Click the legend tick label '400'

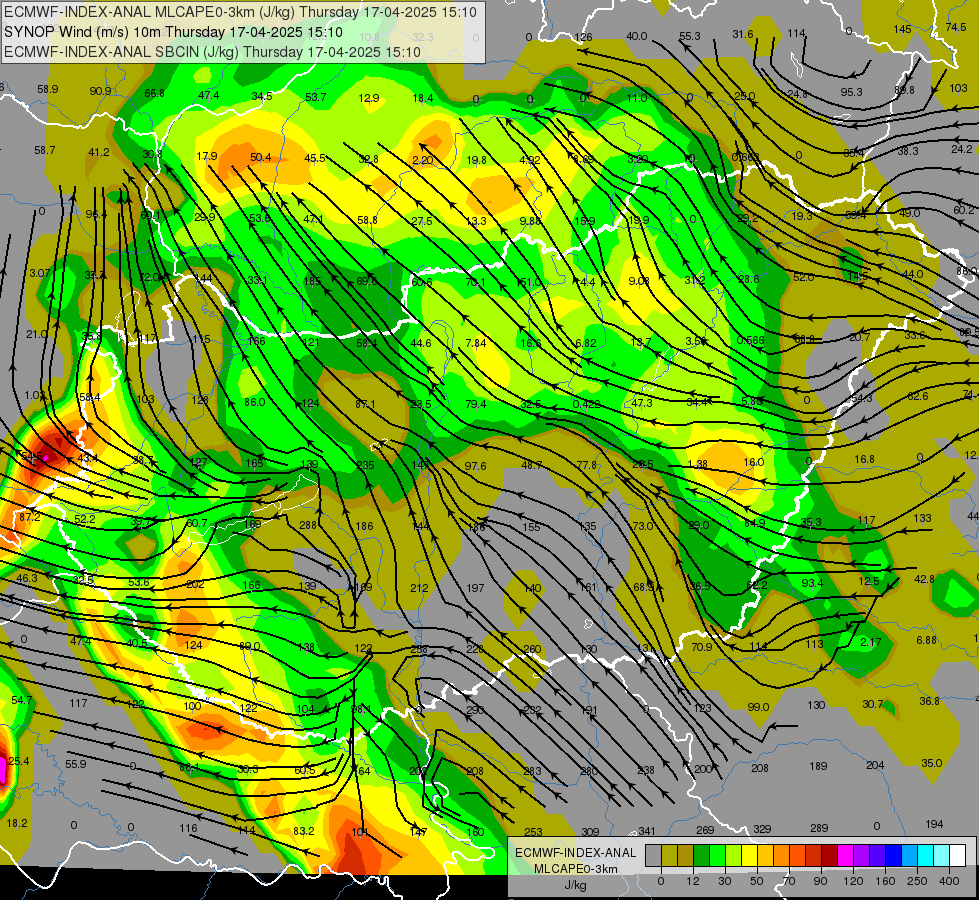(x=949, y=881)
